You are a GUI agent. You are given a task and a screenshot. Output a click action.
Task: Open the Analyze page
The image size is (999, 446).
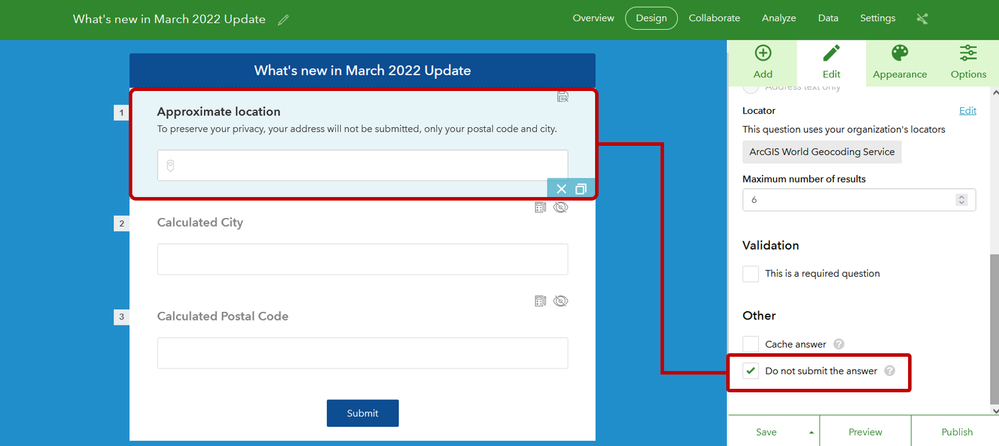pyautogui.click(x=779, y=18)
